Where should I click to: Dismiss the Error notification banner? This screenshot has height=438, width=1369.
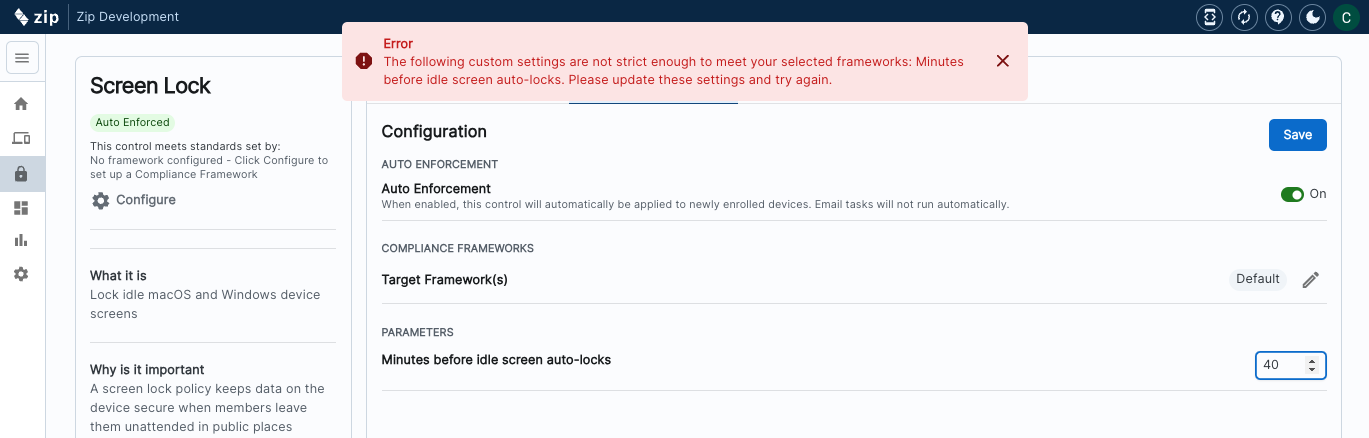pyautogui.click(x=1003, y=61)
